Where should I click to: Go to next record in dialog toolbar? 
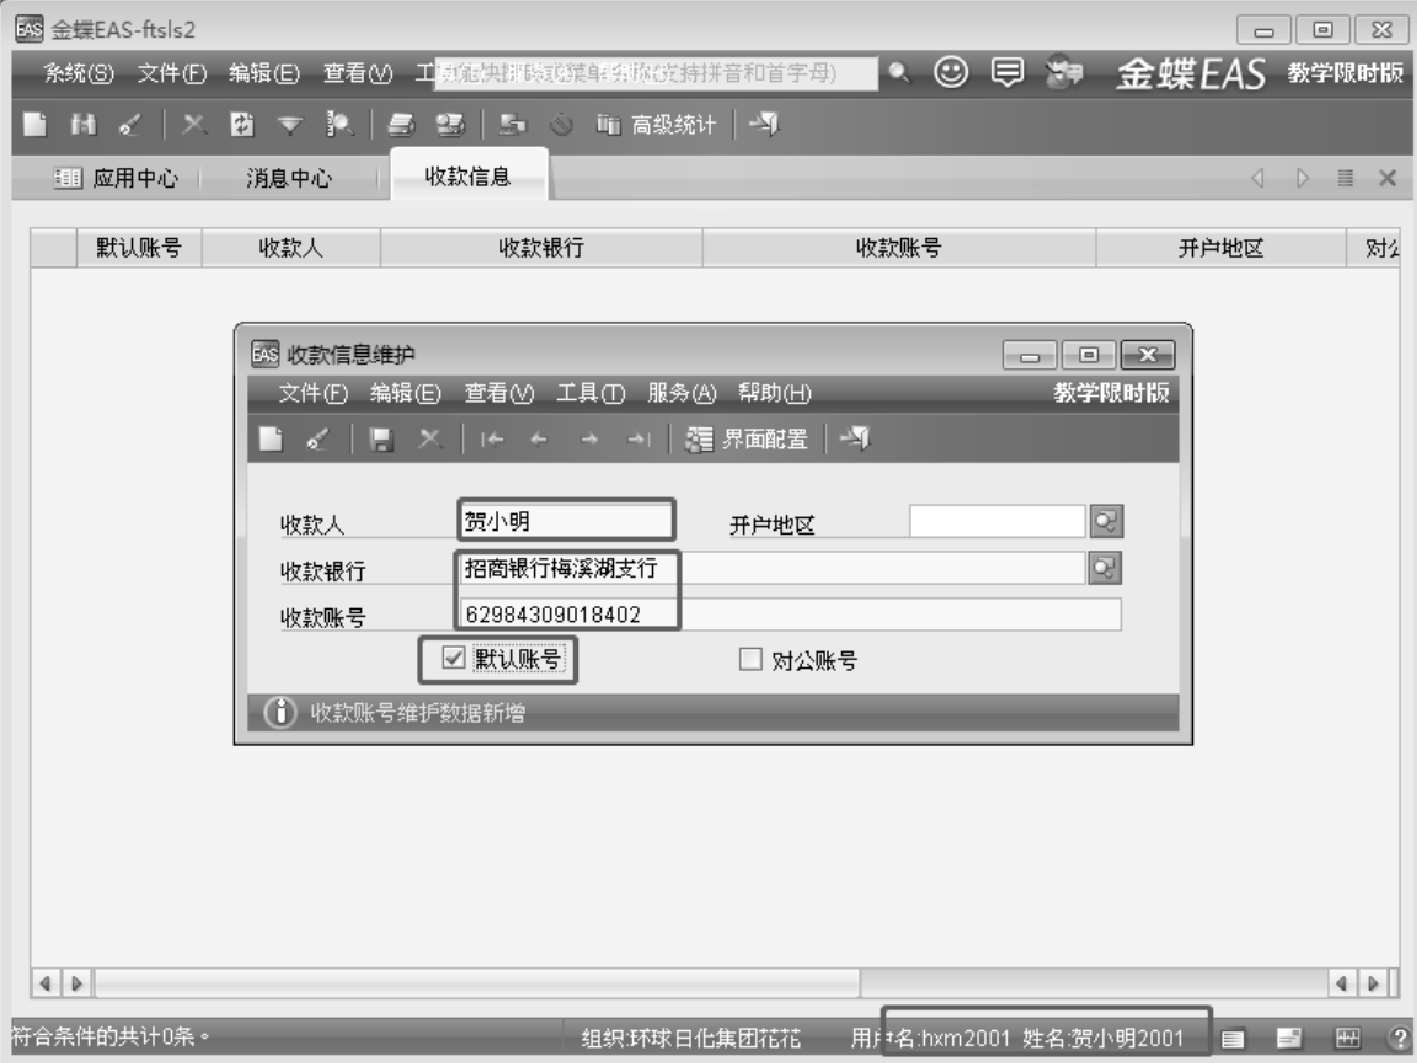[589, 439]
